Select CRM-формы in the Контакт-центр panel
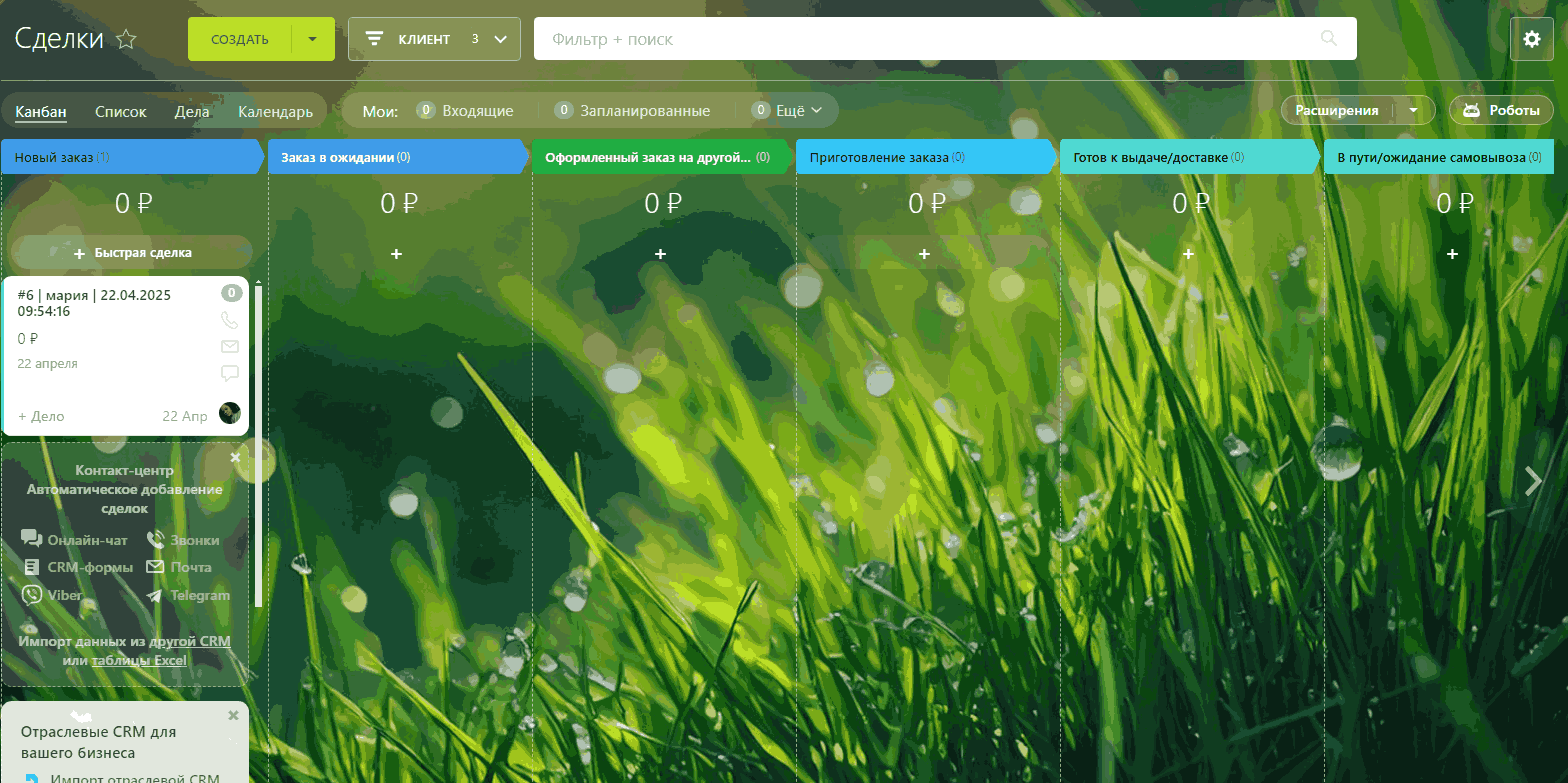 point(78,567)
